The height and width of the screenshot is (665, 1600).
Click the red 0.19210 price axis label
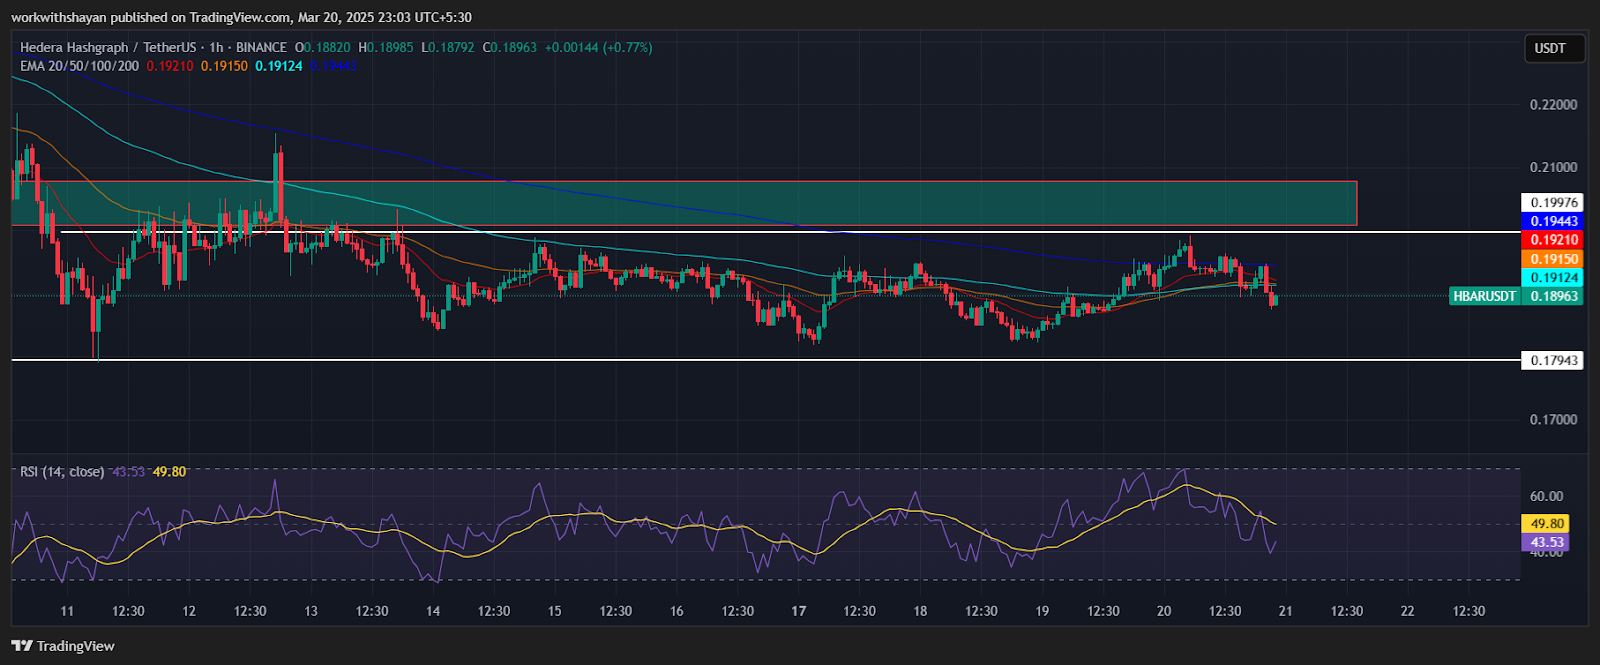[x=1553, y=240]
